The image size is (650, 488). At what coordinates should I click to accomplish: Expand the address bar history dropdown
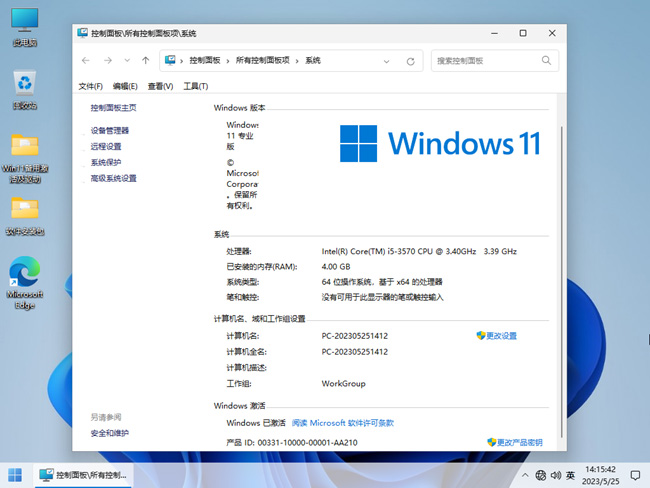386,61
